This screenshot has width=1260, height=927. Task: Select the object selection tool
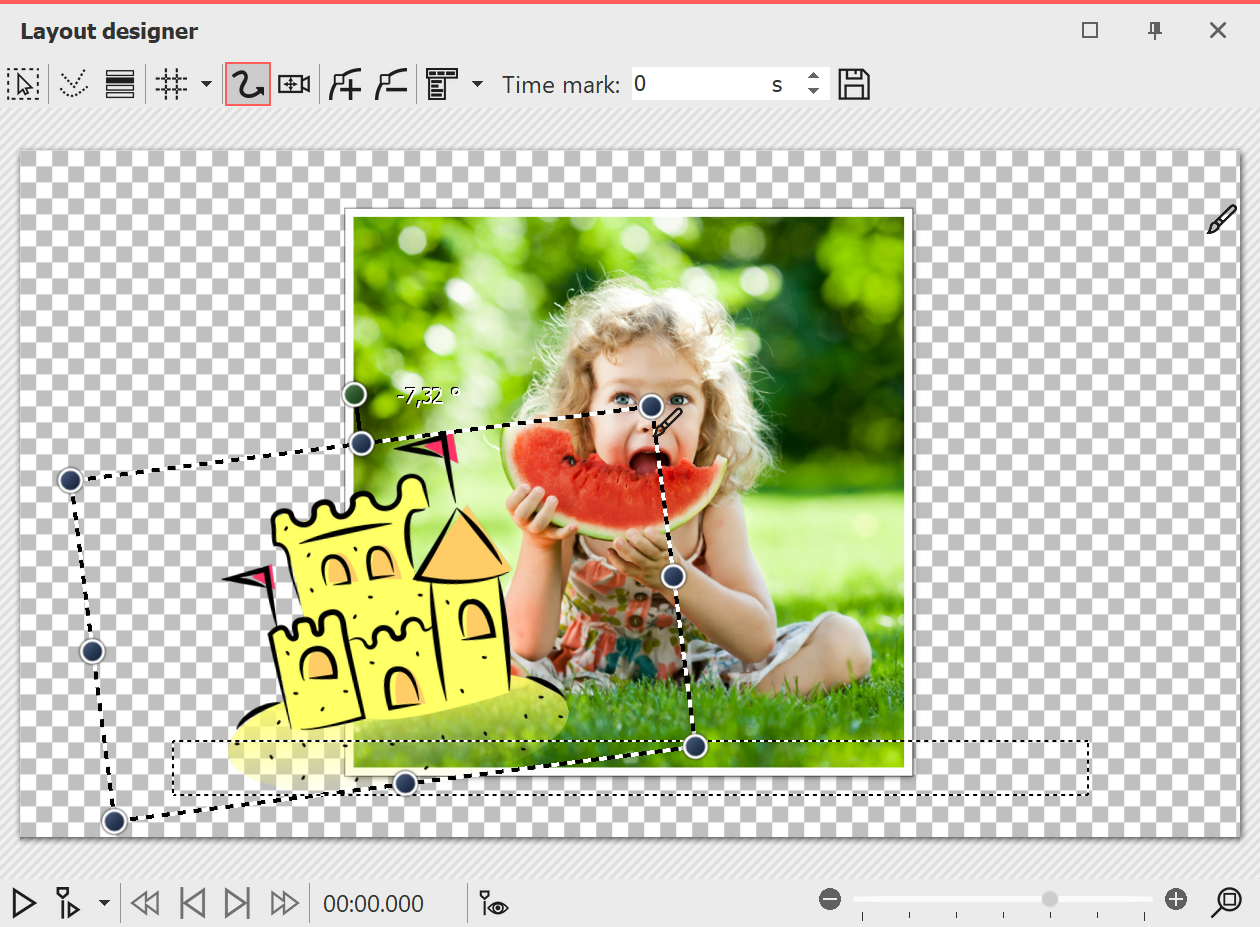24,84
